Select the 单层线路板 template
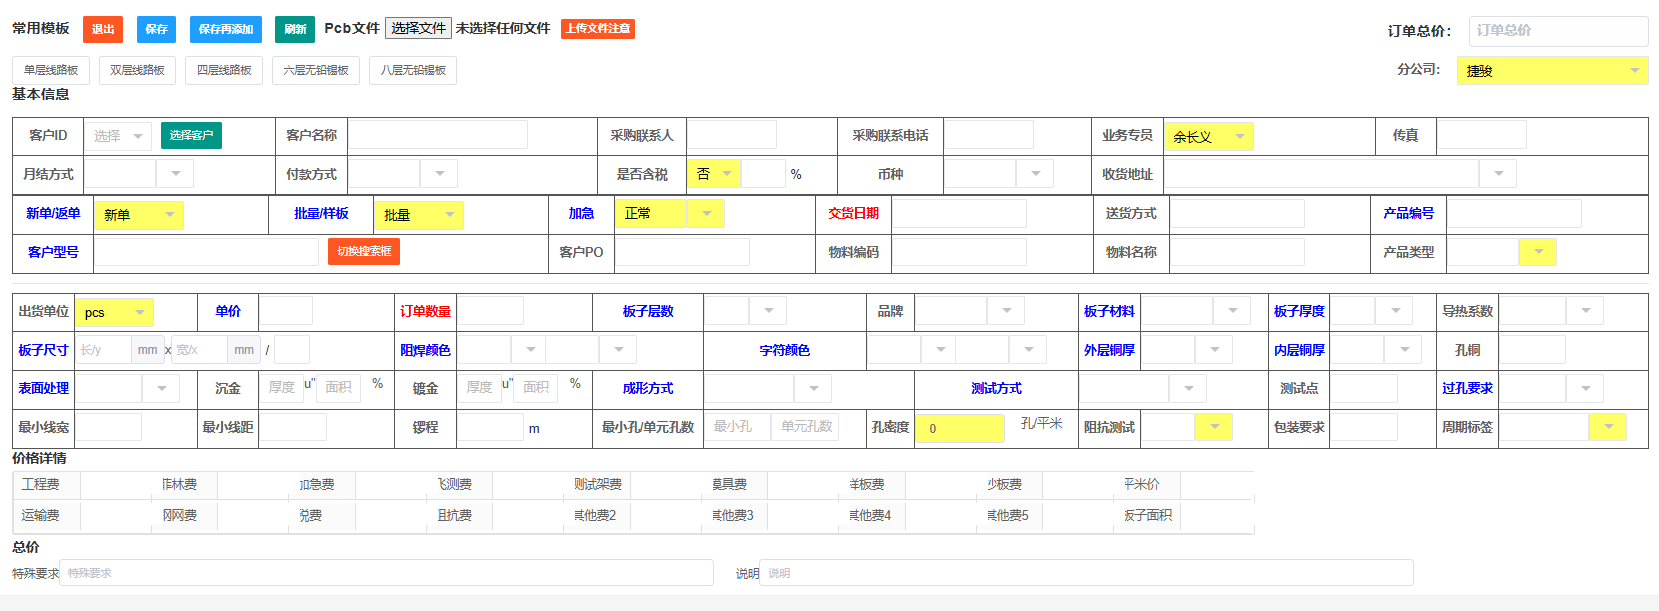1659x611 pixels. click(x=51, y=70)
